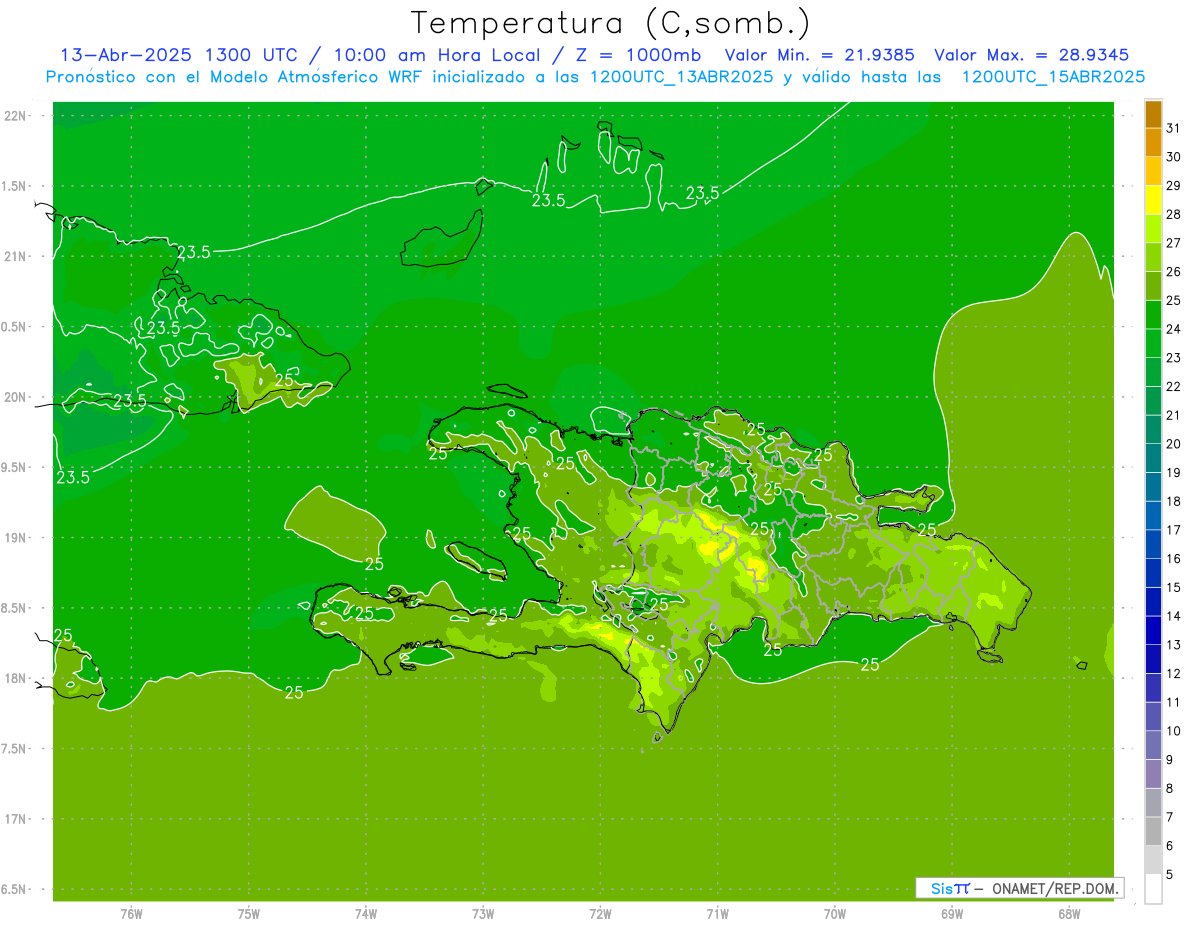This screenshot has height=927, width=1200.
Task: Click the '72W' longitude label
Action: coord(600,914)
